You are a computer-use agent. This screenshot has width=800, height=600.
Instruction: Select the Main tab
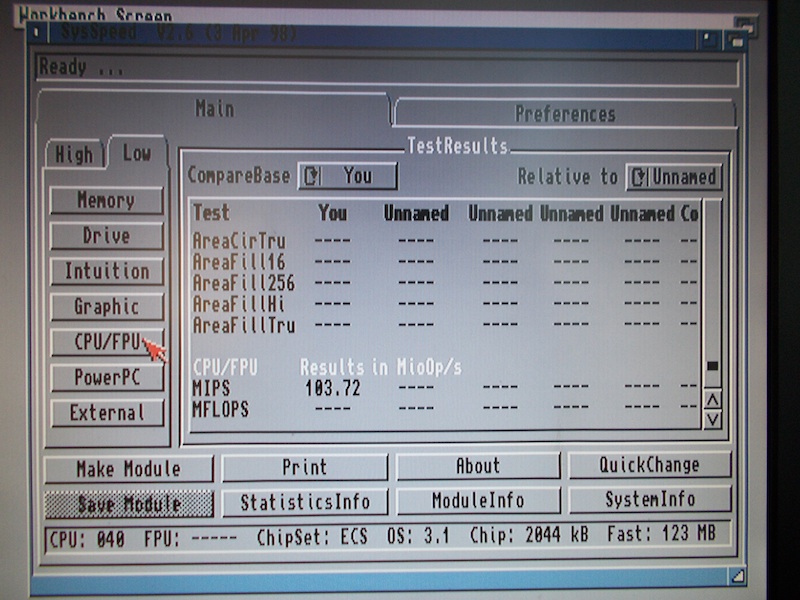pyautogui.click(x=214, y=108)
